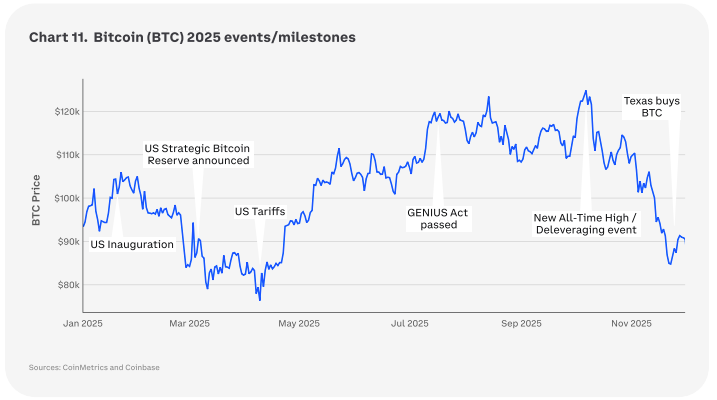Click the $80k y-axis label
717x400 pixels.
(68, 285)
